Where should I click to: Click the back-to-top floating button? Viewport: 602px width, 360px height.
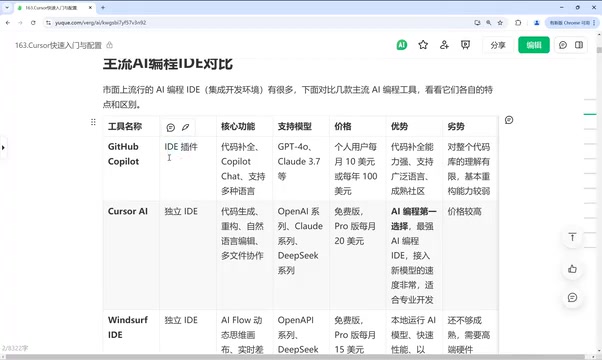(572, 237)
